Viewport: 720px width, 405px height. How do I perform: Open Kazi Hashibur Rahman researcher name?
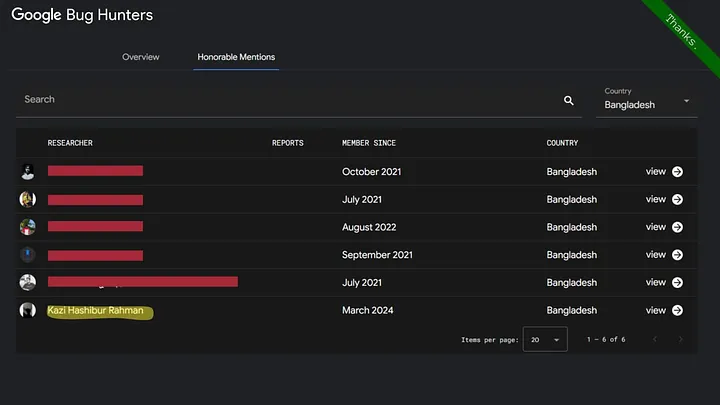[96, 310]
